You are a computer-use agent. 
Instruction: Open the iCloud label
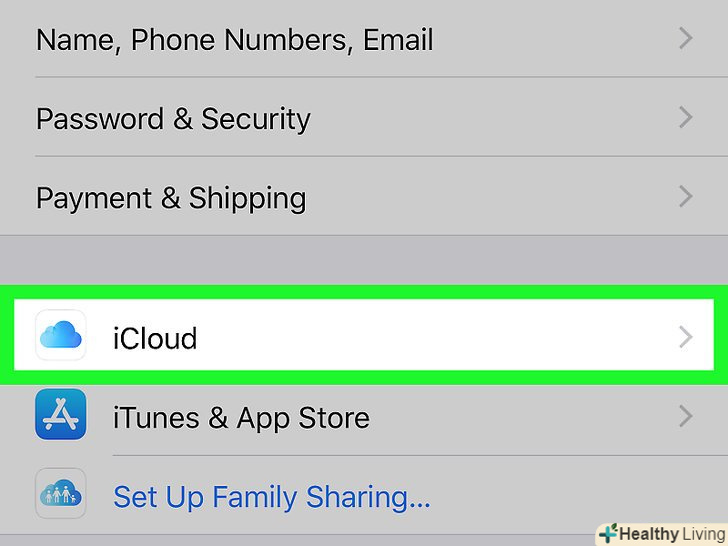tap(155, 338)
